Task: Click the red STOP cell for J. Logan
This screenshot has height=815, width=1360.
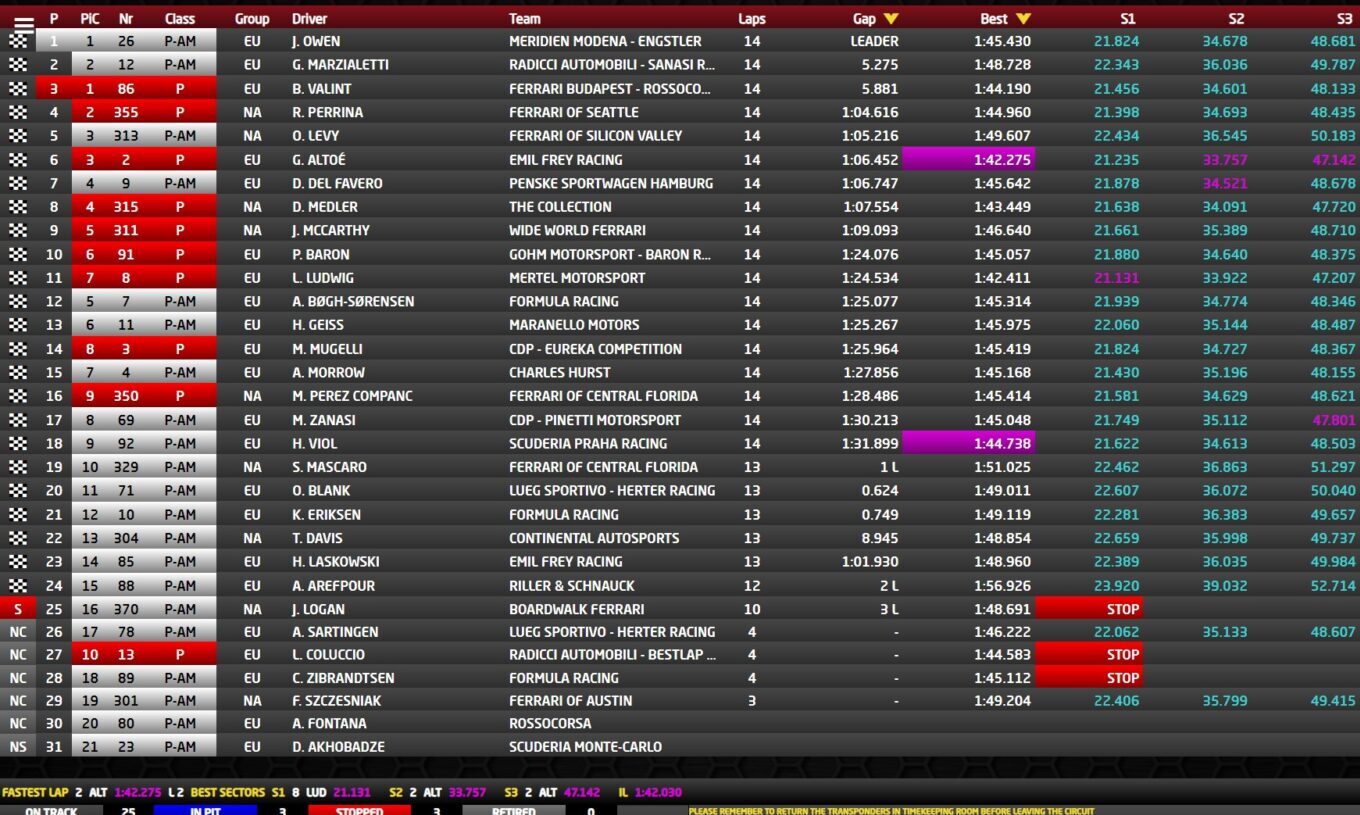Action: click(1088, 609)
